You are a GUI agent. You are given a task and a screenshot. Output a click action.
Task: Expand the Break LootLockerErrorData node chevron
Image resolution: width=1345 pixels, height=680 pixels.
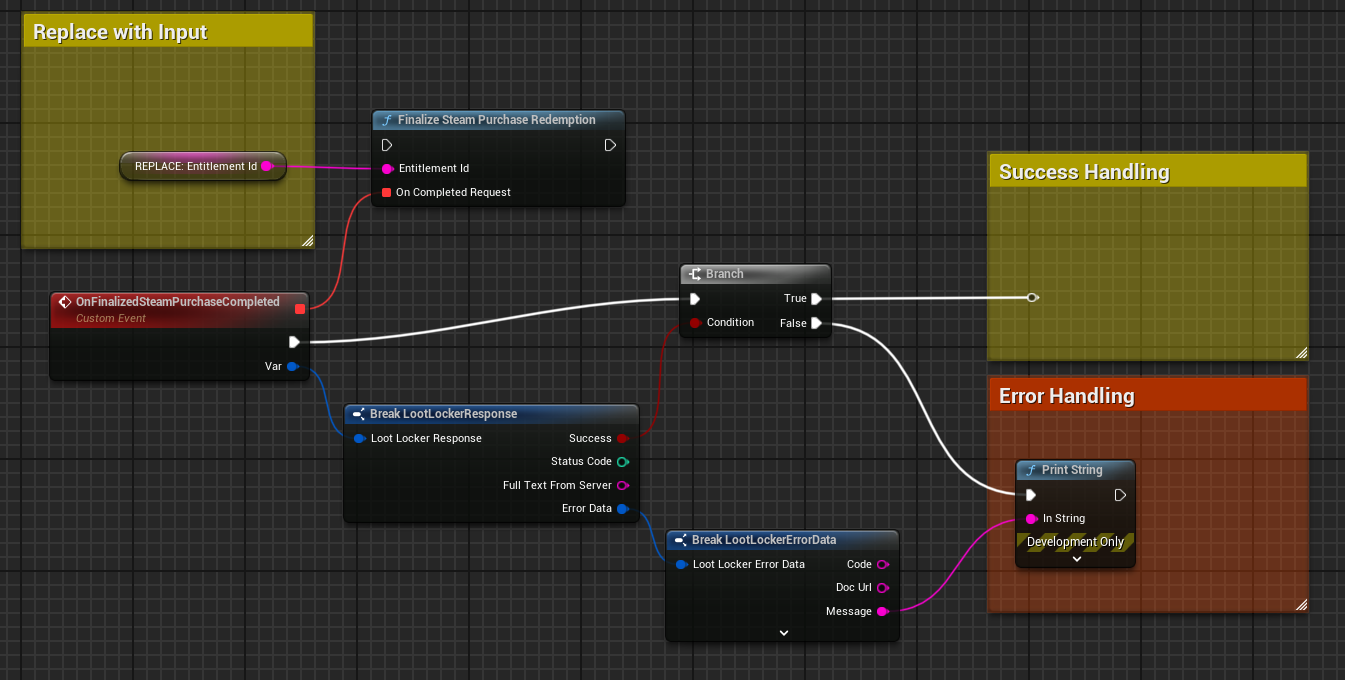click(783, 632)
